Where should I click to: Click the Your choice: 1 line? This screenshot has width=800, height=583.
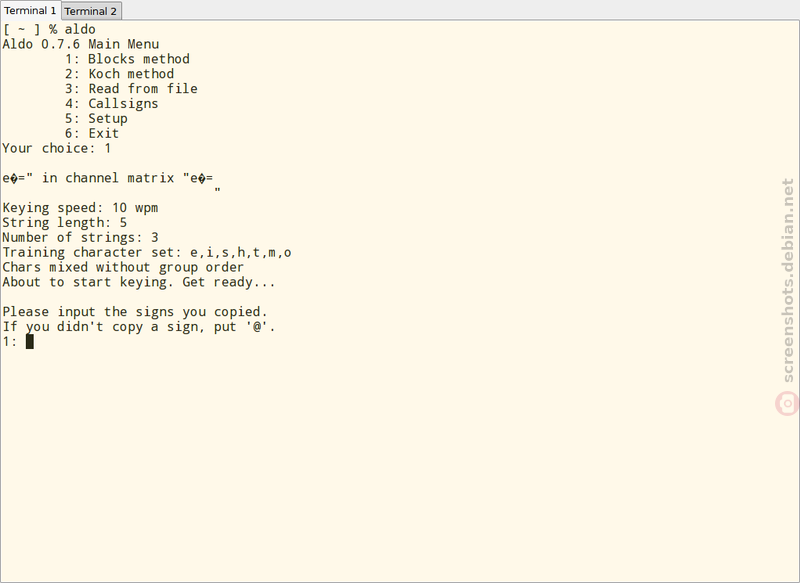pyautogui.click(x=57, y=148)
